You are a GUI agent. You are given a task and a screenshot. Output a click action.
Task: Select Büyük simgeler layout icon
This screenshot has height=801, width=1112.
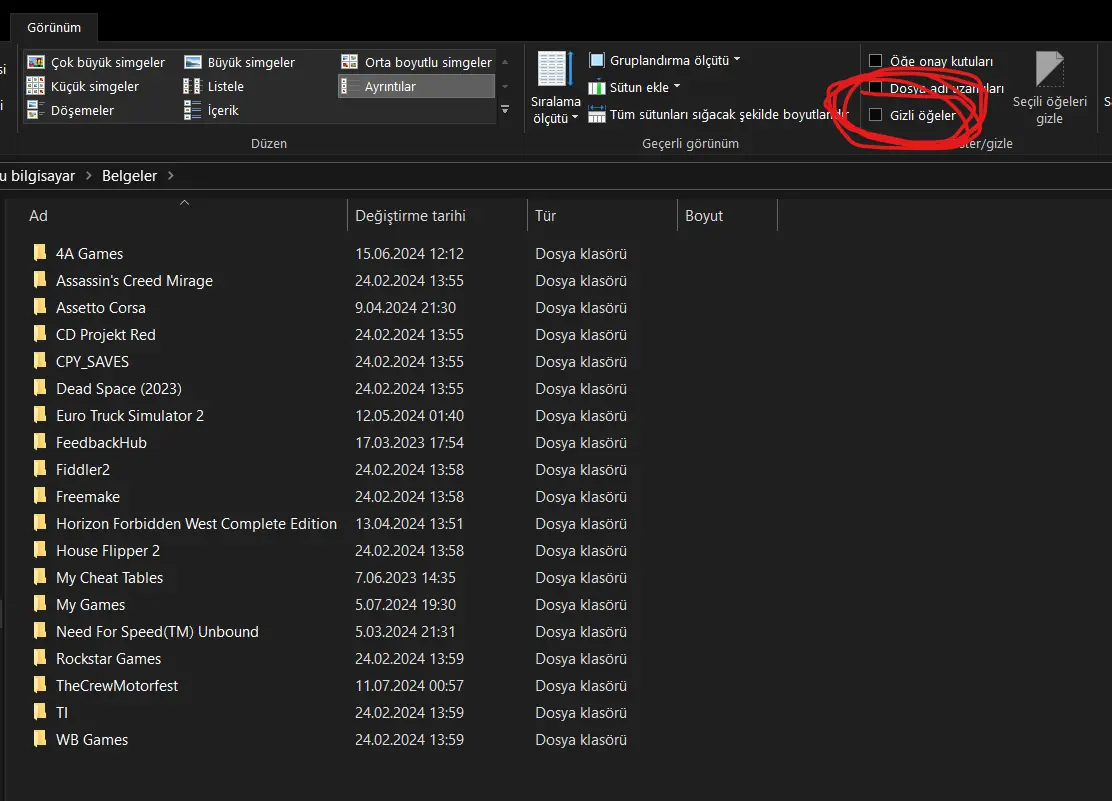point(193,62)
